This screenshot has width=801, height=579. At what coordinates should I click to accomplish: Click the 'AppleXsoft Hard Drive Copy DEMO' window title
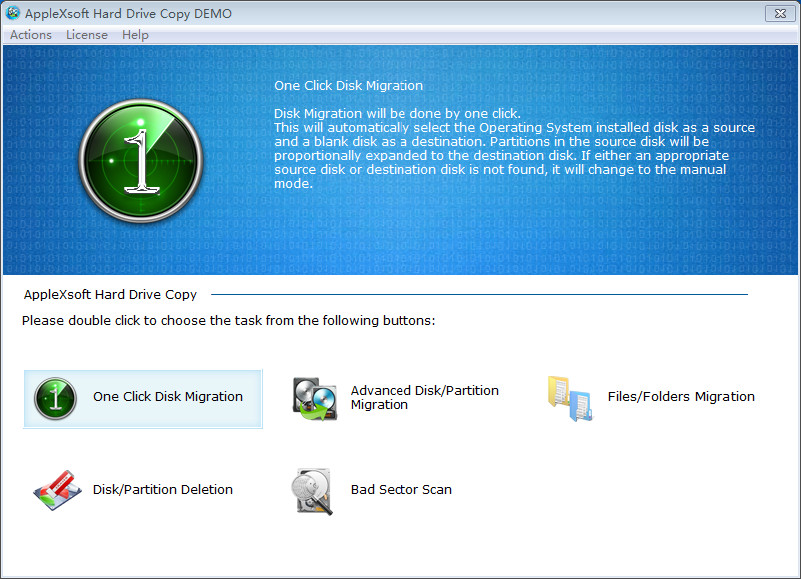[x=128, y=13]
